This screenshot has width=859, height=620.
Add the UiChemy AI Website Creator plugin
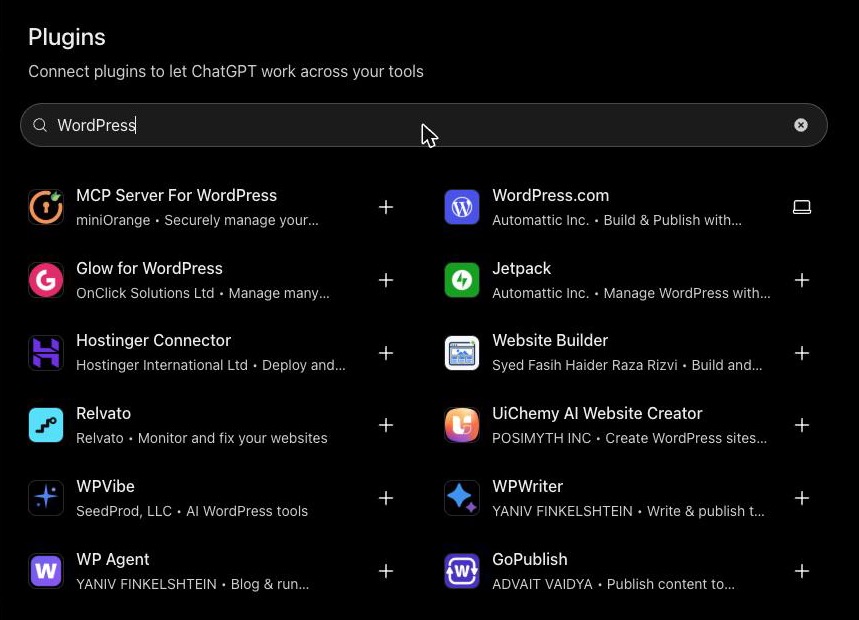[801, 425]
